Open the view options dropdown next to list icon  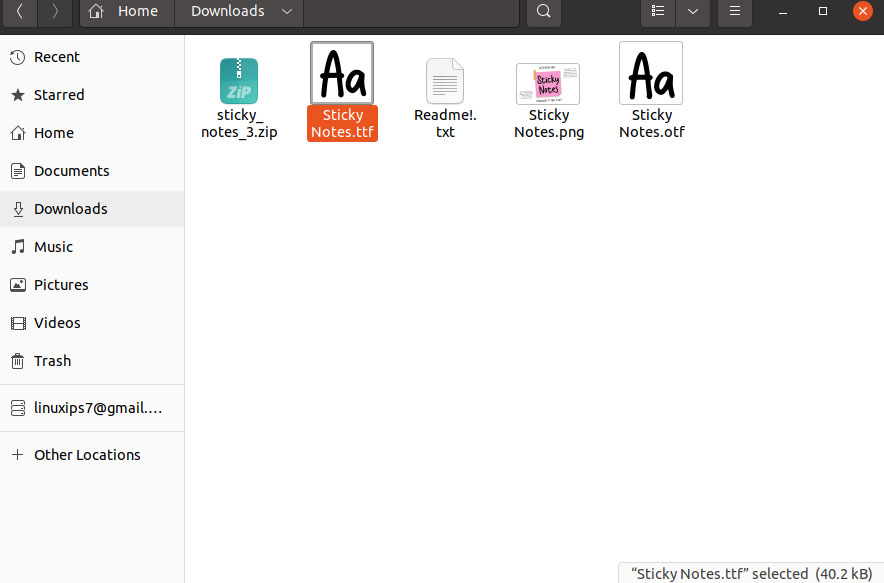point(693,13)
